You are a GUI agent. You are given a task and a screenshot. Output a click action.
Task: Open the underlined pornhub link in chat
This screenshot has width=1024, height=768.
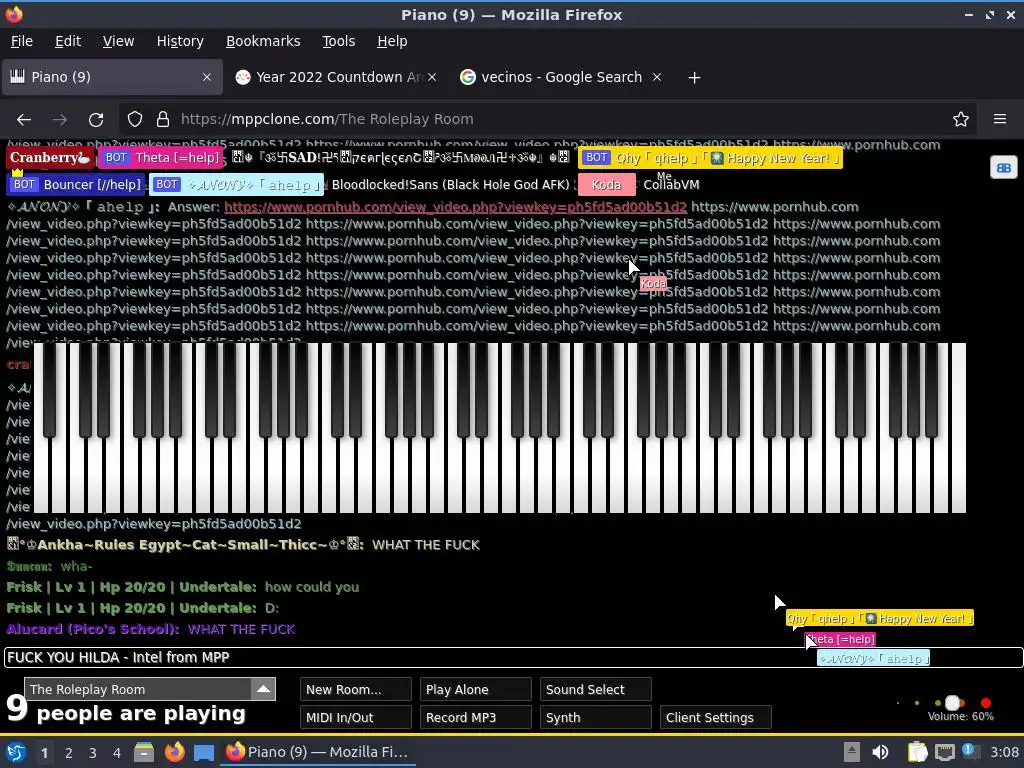(455, 207)
